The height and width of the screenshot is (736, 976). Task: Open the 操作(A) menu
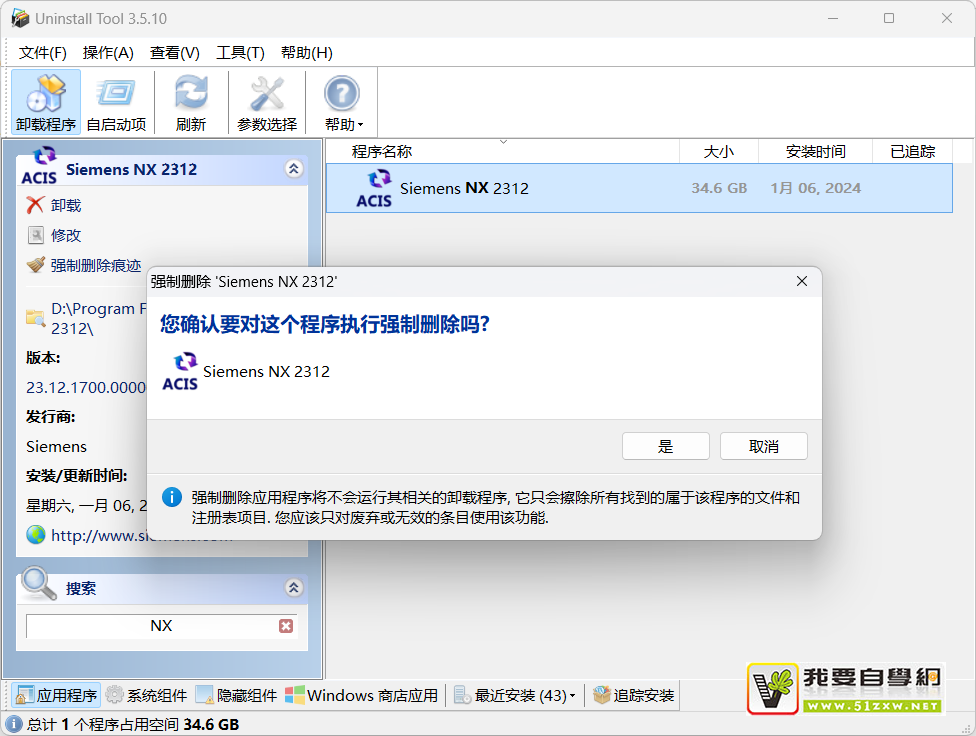point(108,53)
